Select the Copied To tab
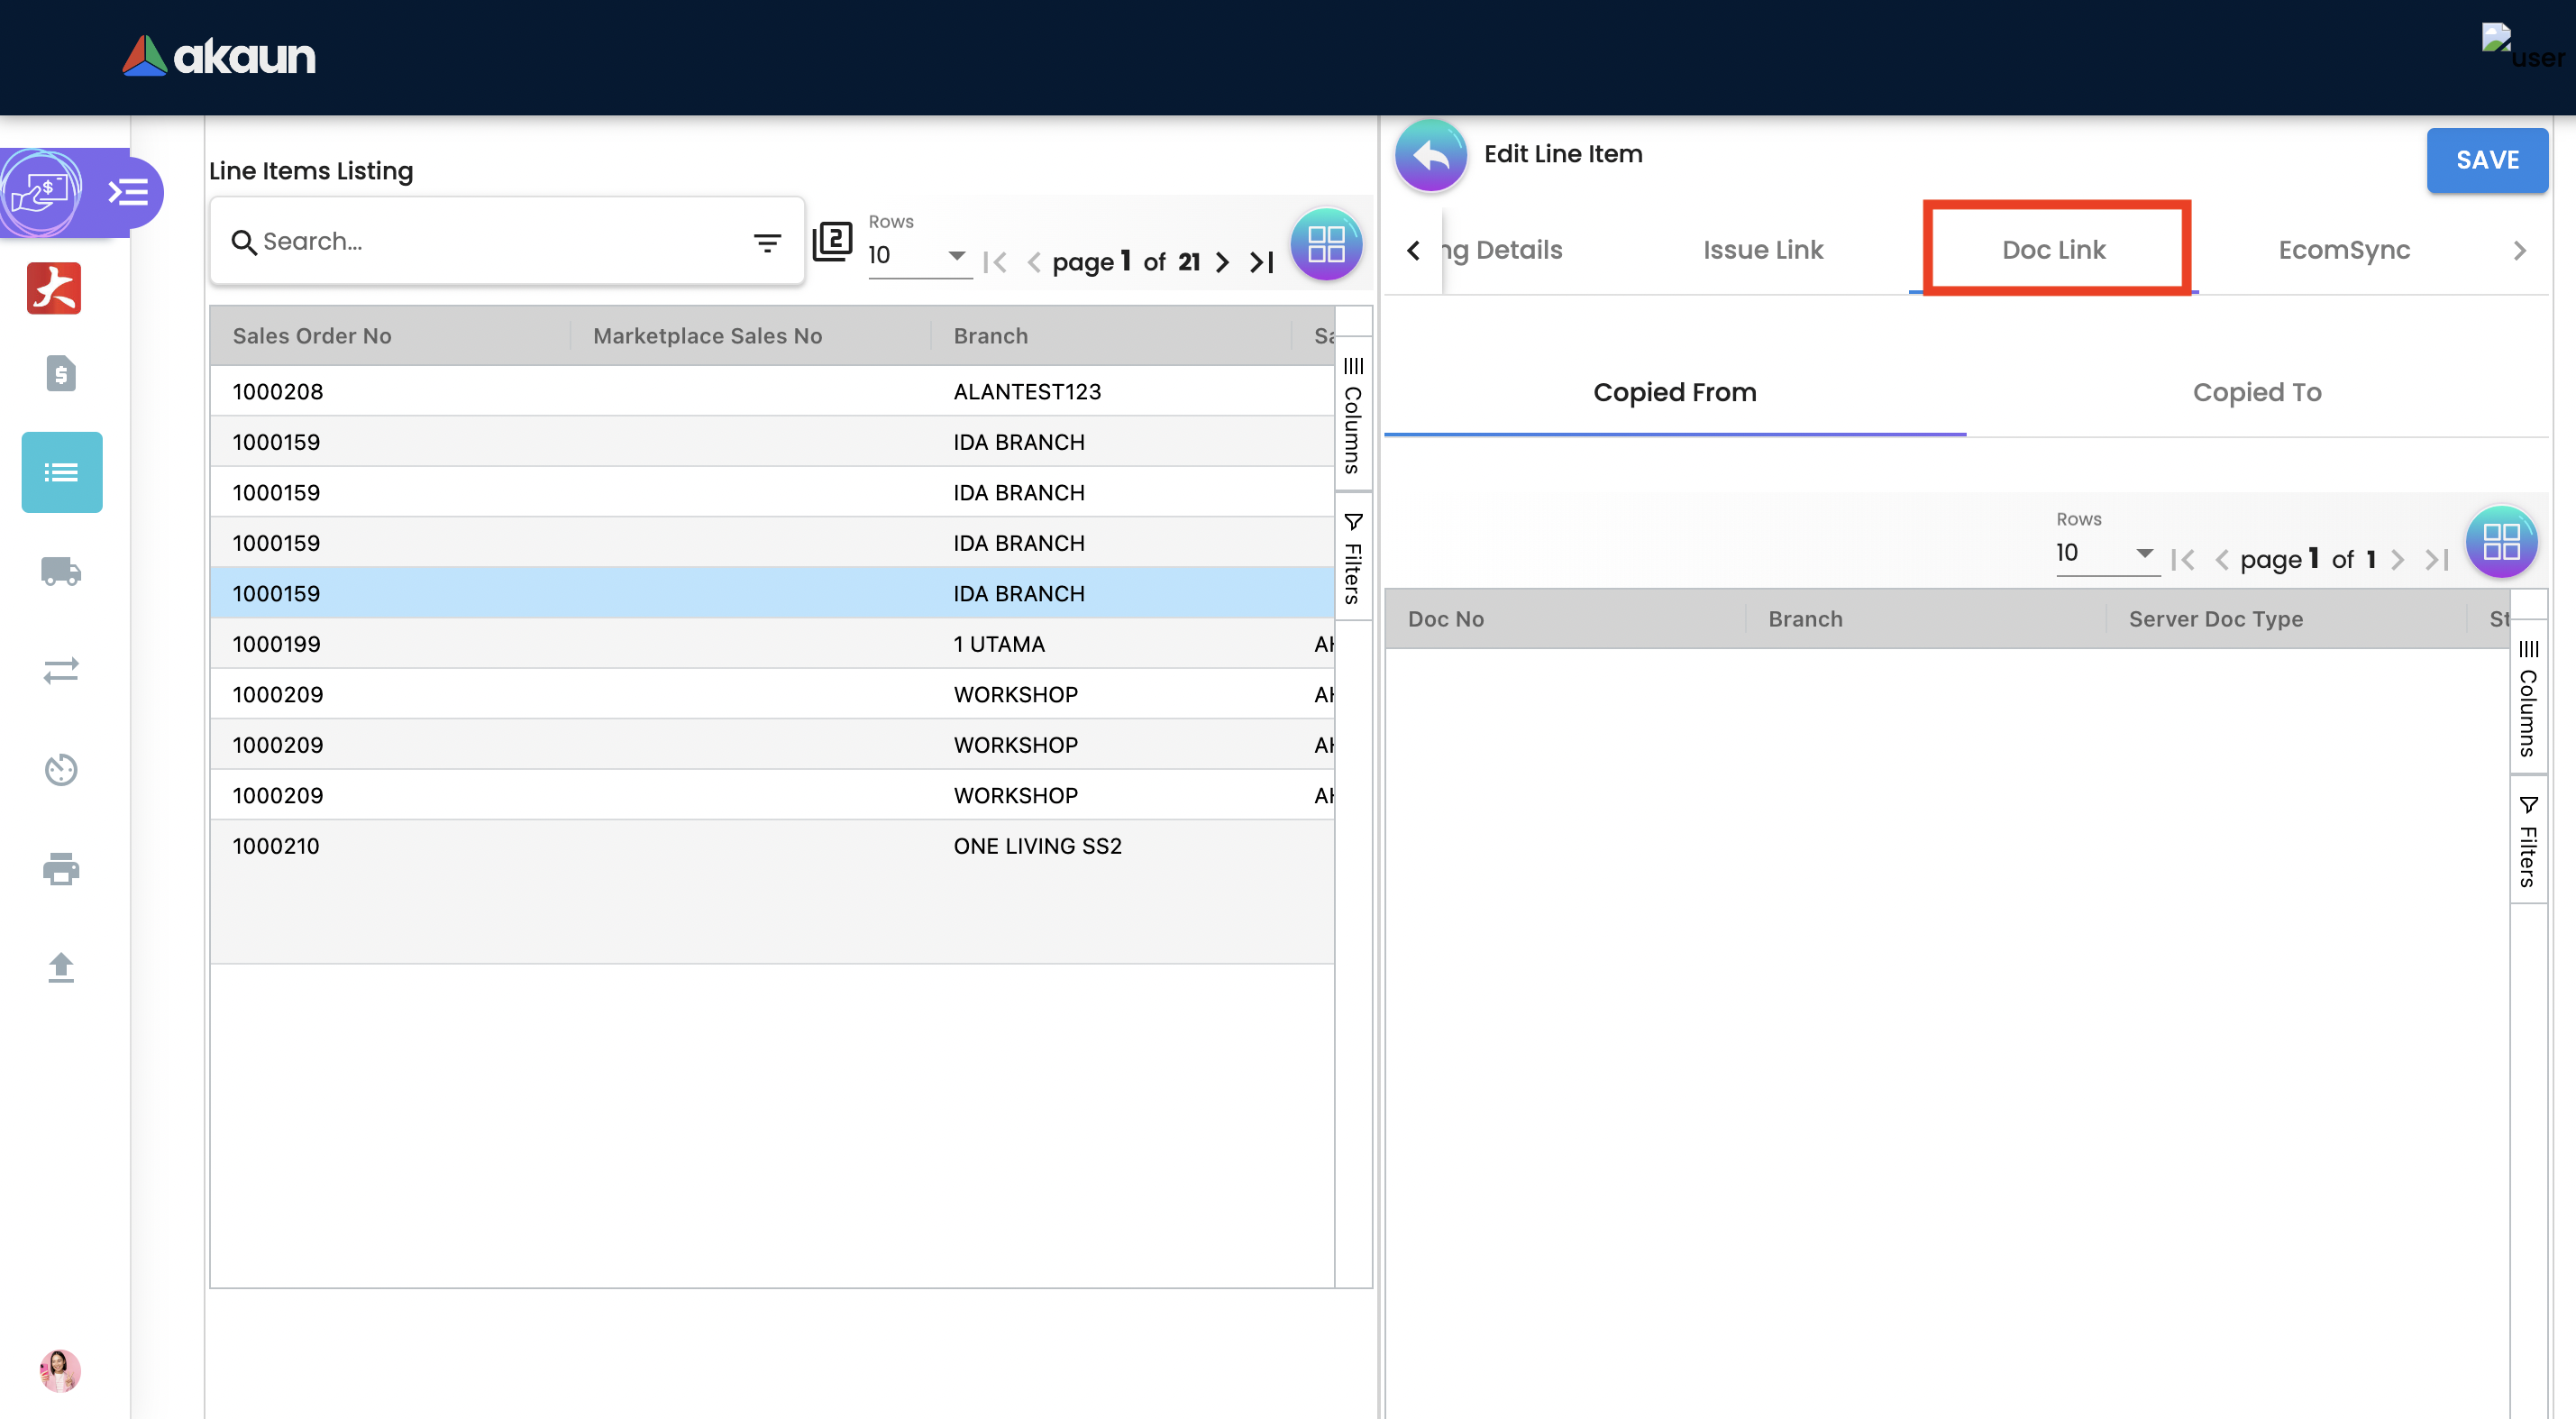This screenshot has width=2576, height=1419. [2257, 392]
